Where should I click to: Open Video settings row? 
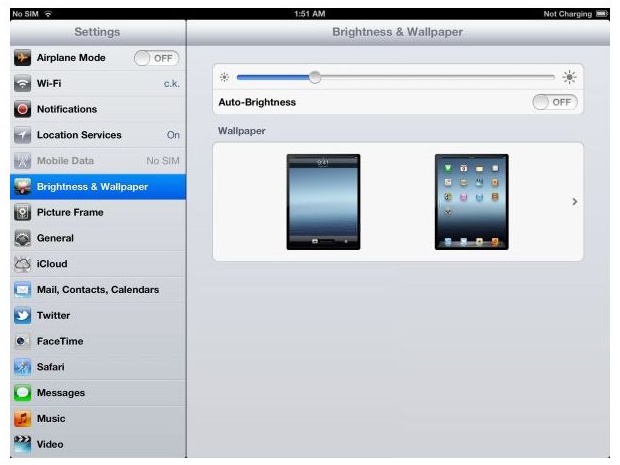[x=98, y=444]
